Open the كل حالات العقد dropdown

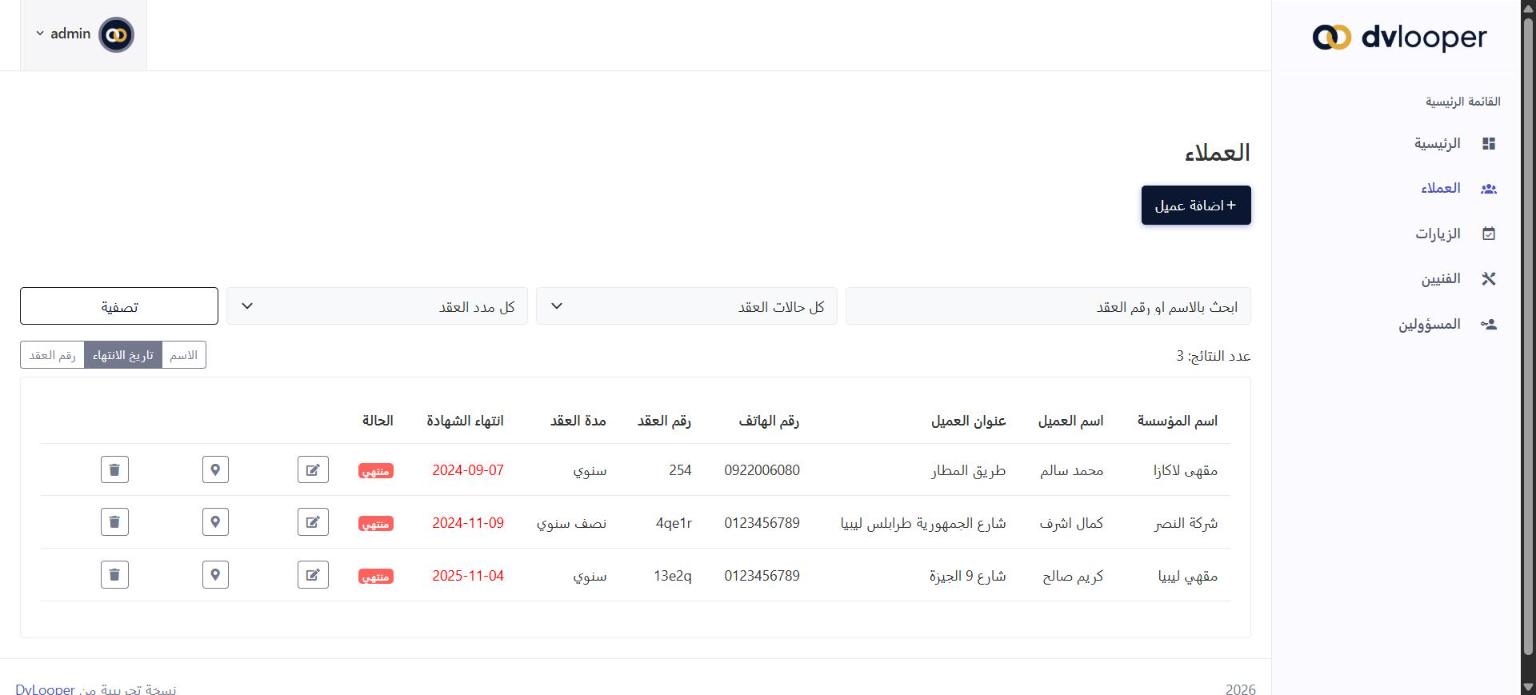coord(687,306)
